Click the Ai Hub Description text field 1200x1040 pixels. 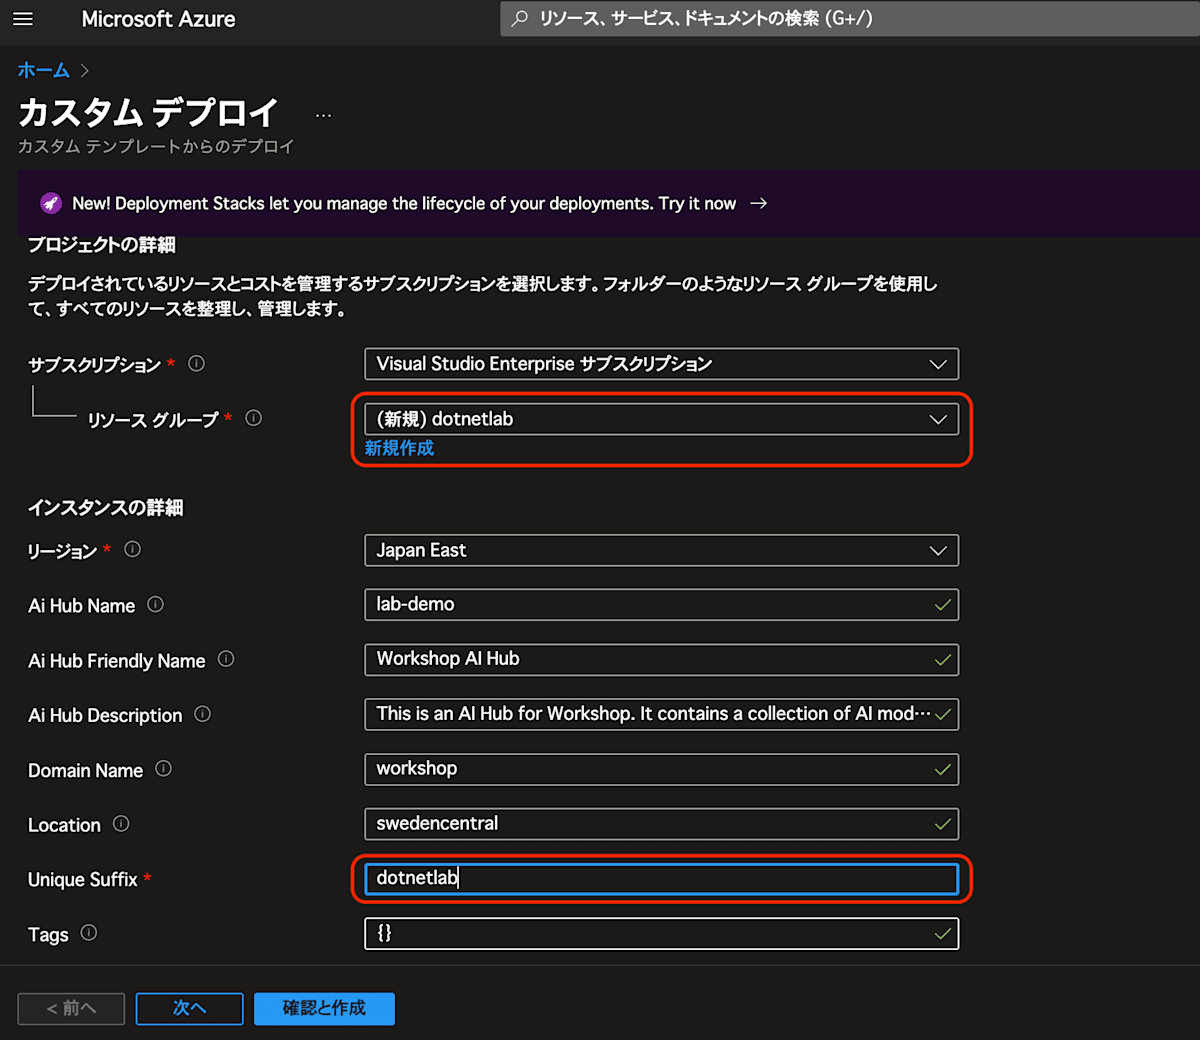(x=661, y=715)
